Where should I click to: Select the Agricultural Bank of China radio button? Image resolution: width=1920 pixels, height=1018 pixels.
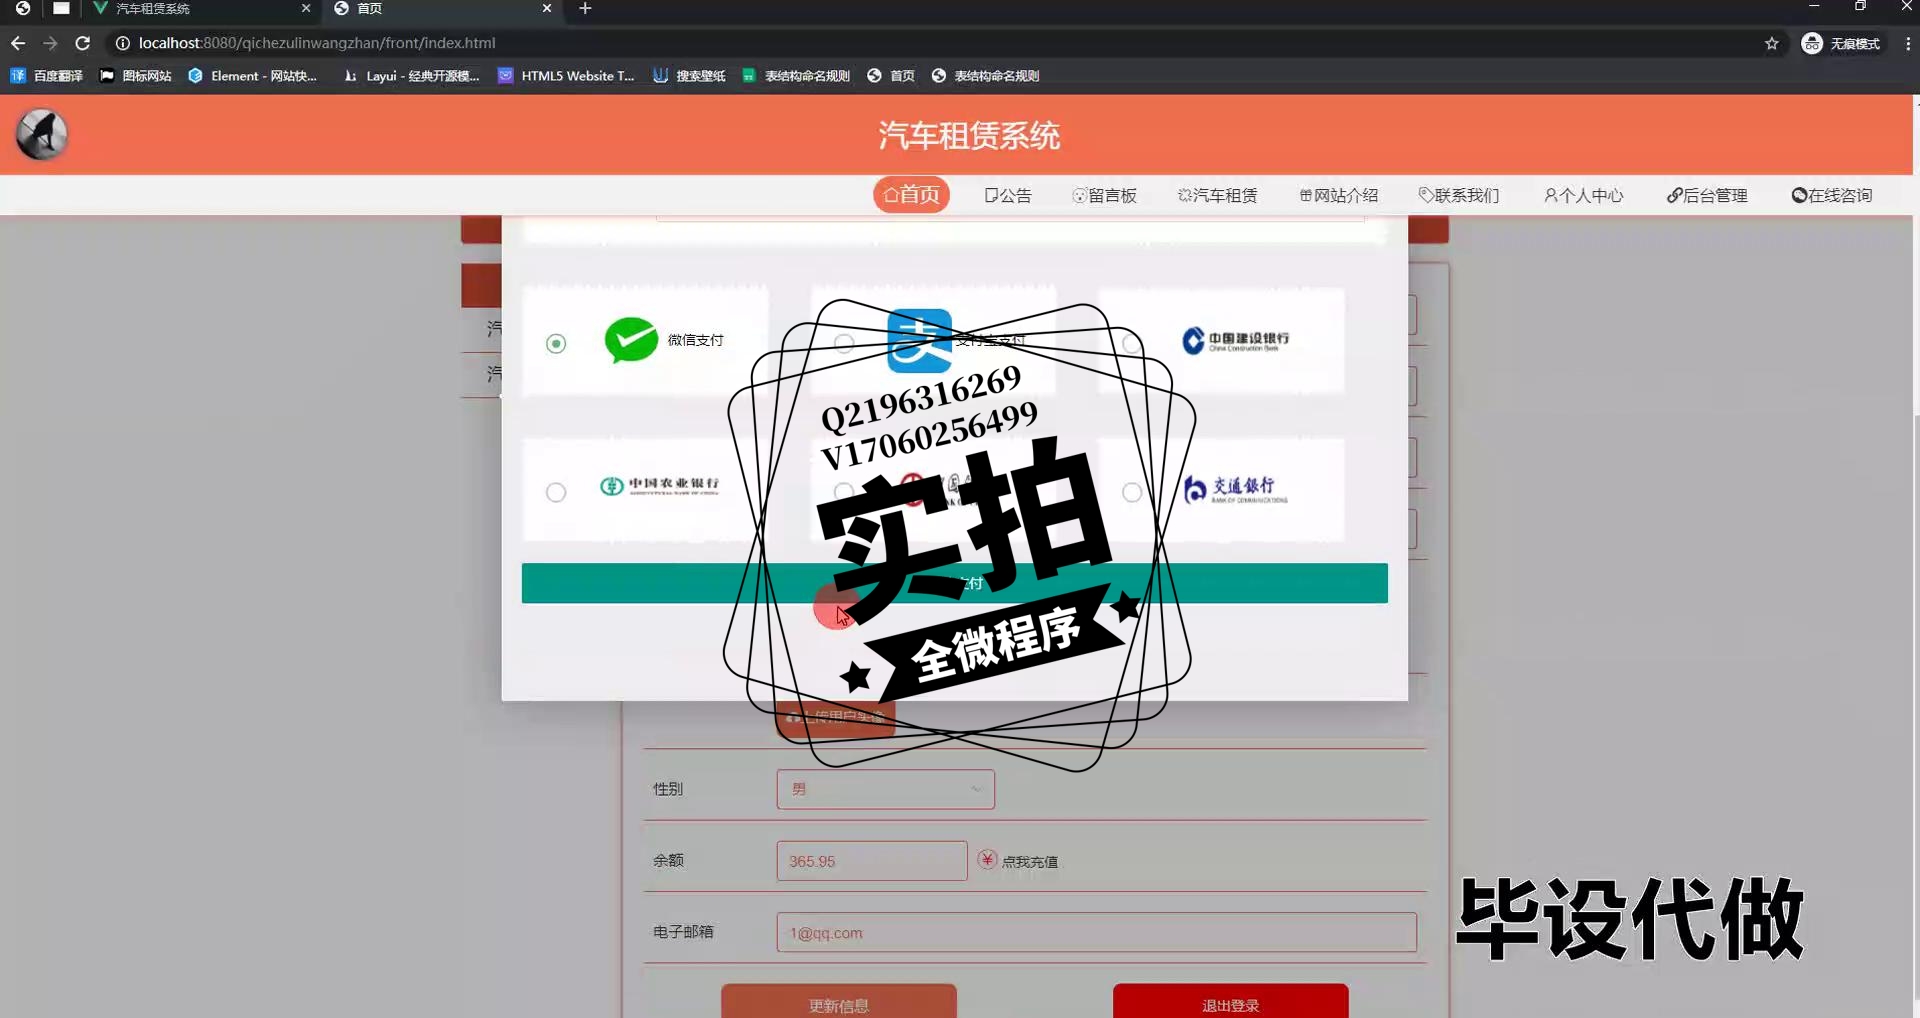pos(556,492)
